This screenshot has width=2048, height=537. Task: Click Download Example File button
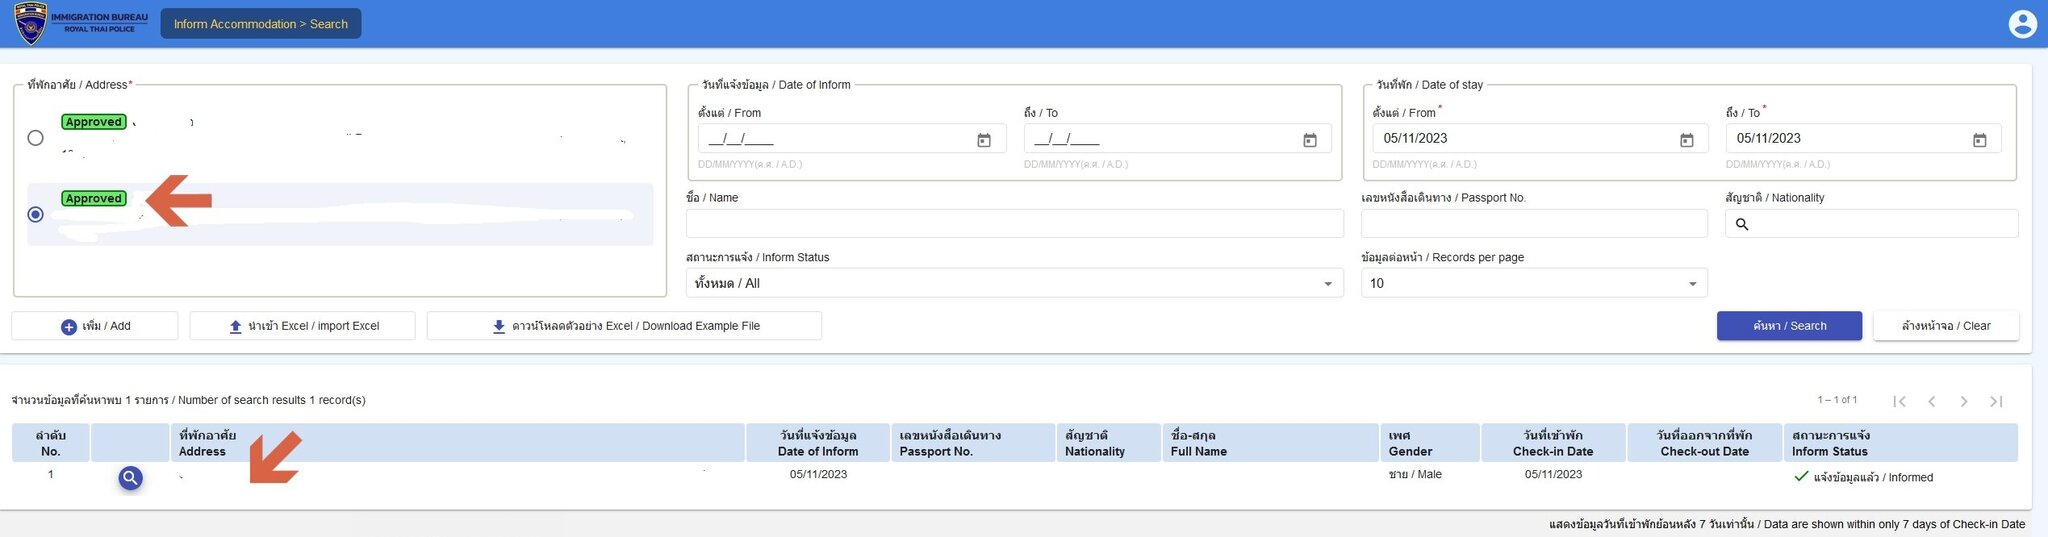pos(624,326)
